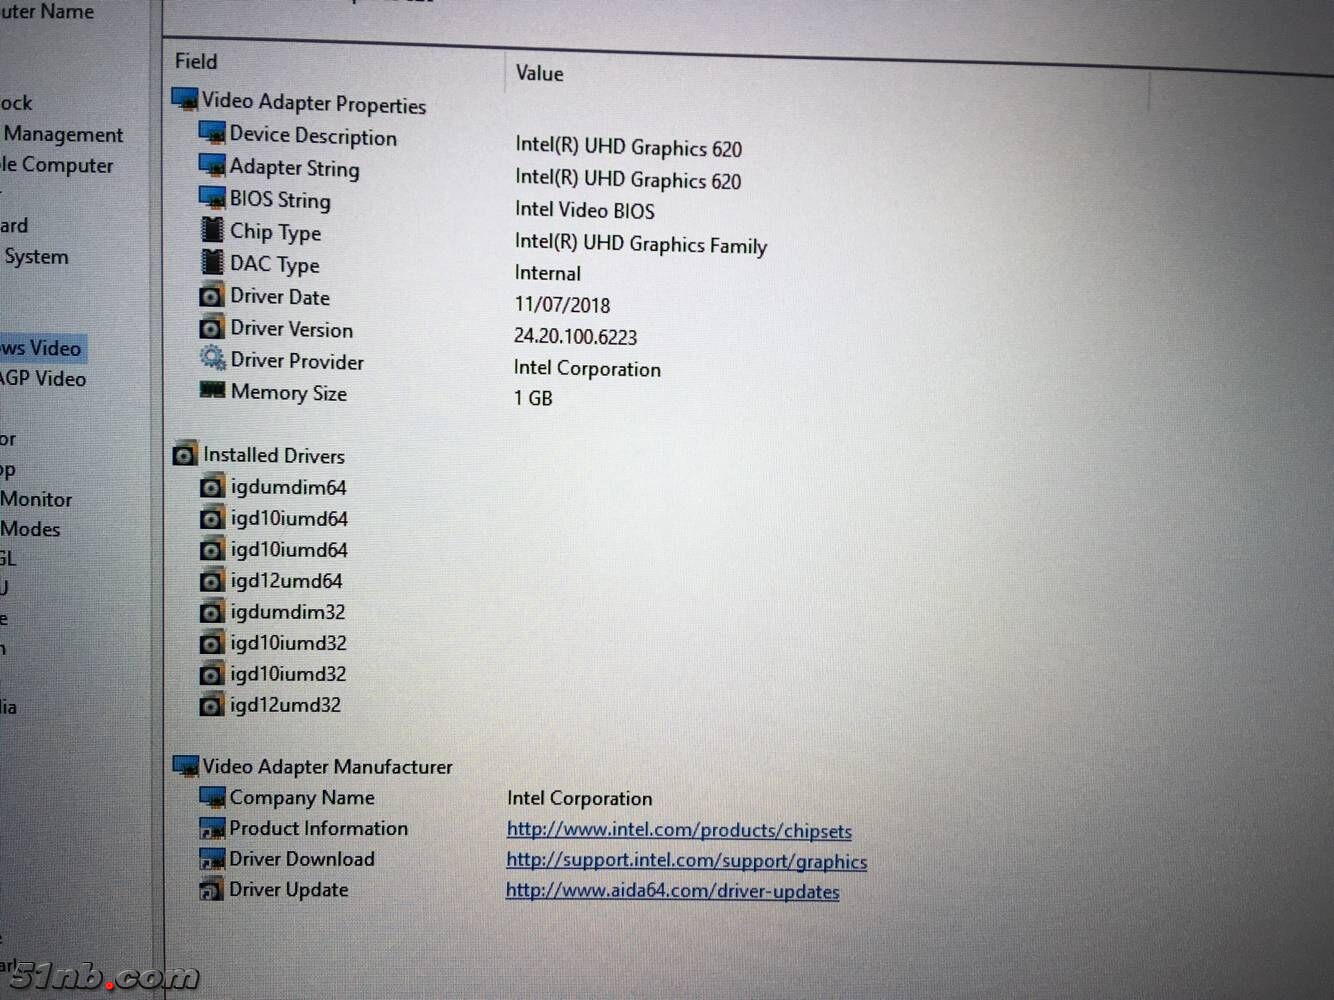Click the Field column header

tap(196, 61)
